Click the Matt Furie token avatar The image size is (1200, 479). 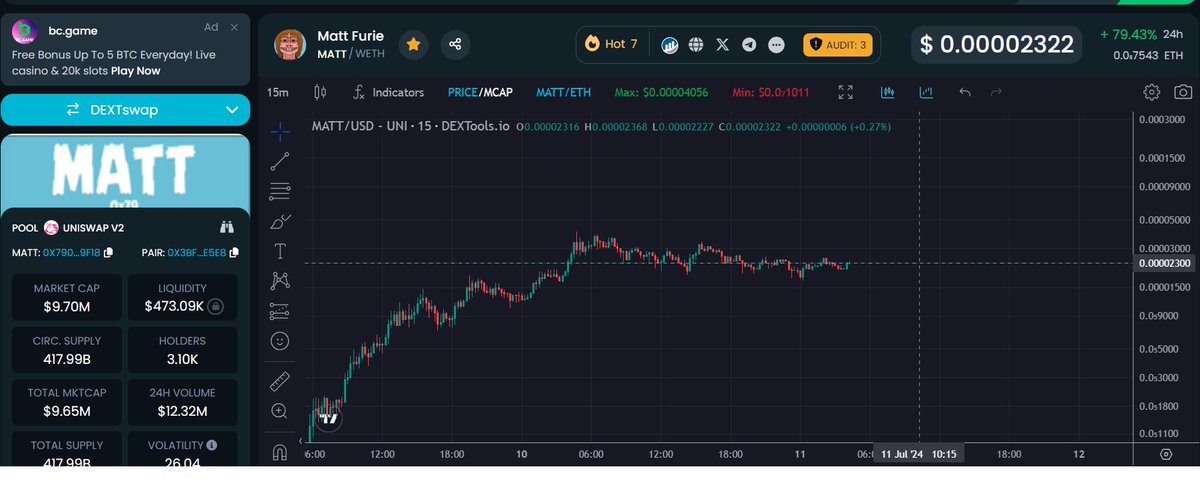point(290,45)
